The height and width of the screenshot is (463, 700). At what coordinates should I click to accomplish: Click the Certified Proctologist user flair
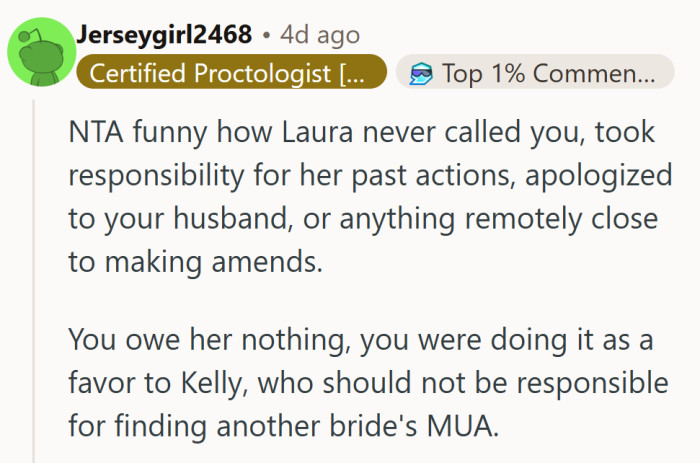[231, 73]
